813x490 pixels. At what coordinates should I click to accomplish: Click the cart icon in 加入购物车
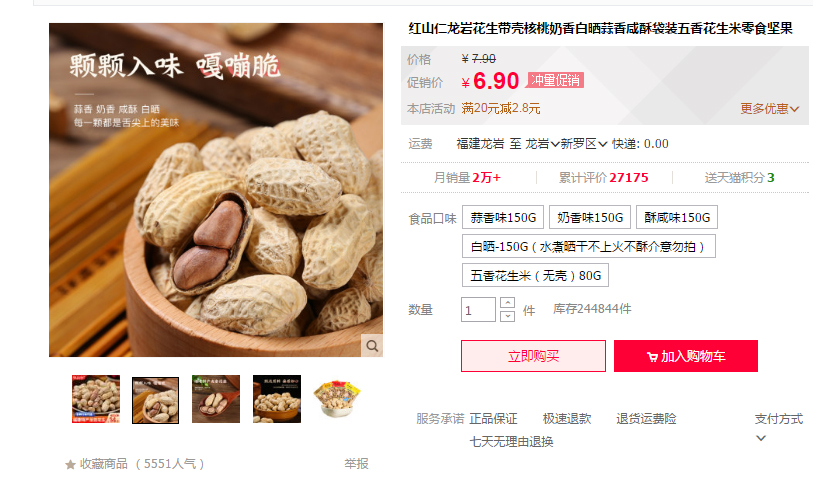click(652, 357)
